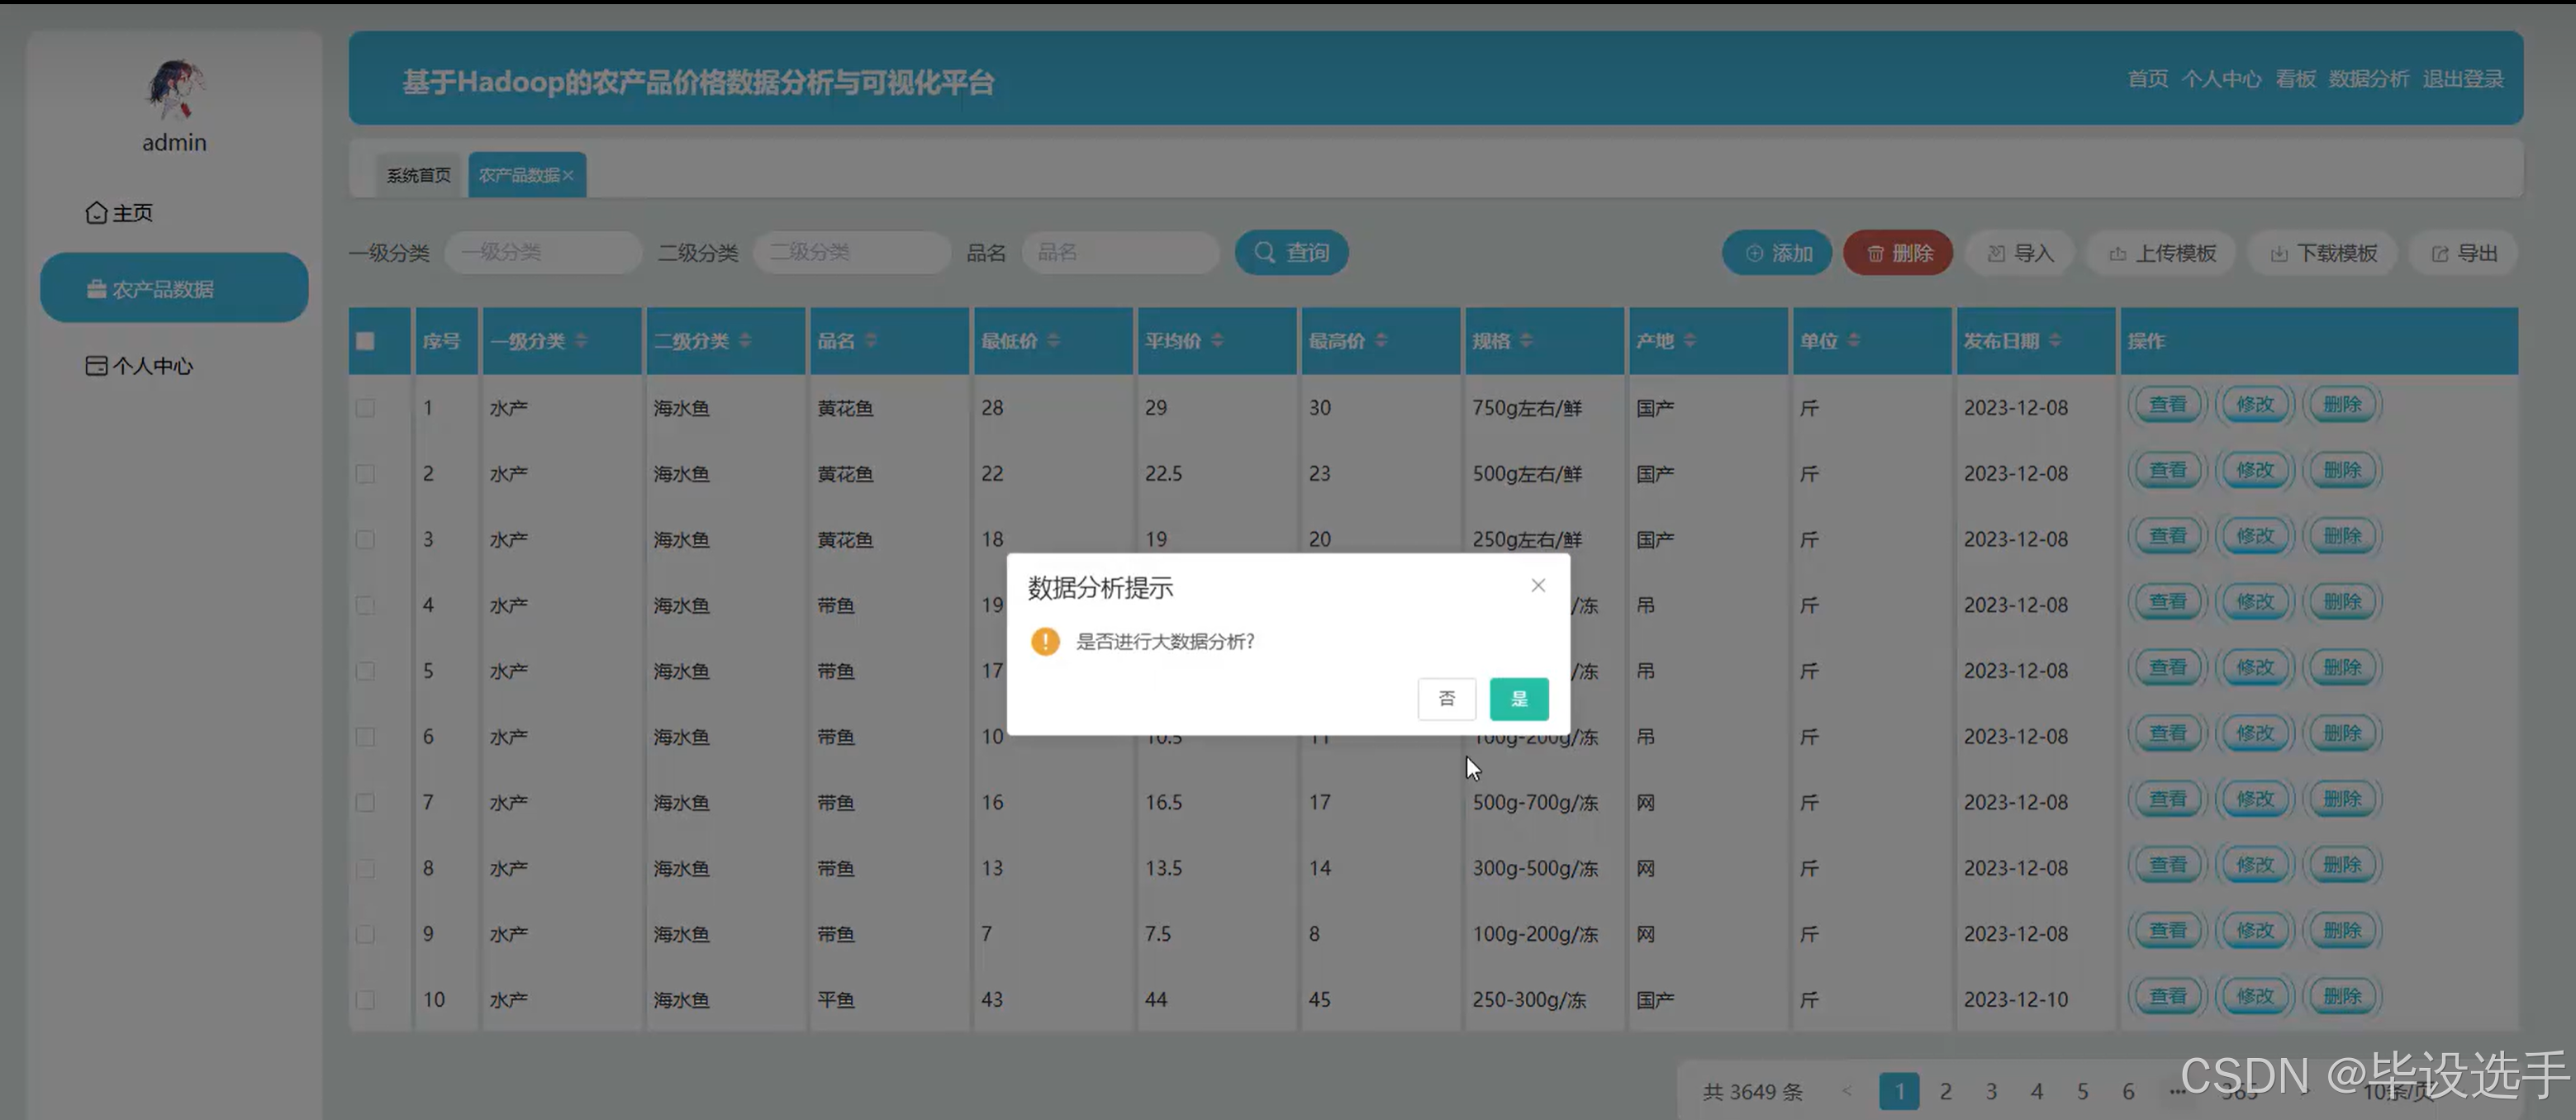This screenshot has height=1120, width=2576.
Task: Close the 农产品数据 tab with its X
Action: [568, 175]
